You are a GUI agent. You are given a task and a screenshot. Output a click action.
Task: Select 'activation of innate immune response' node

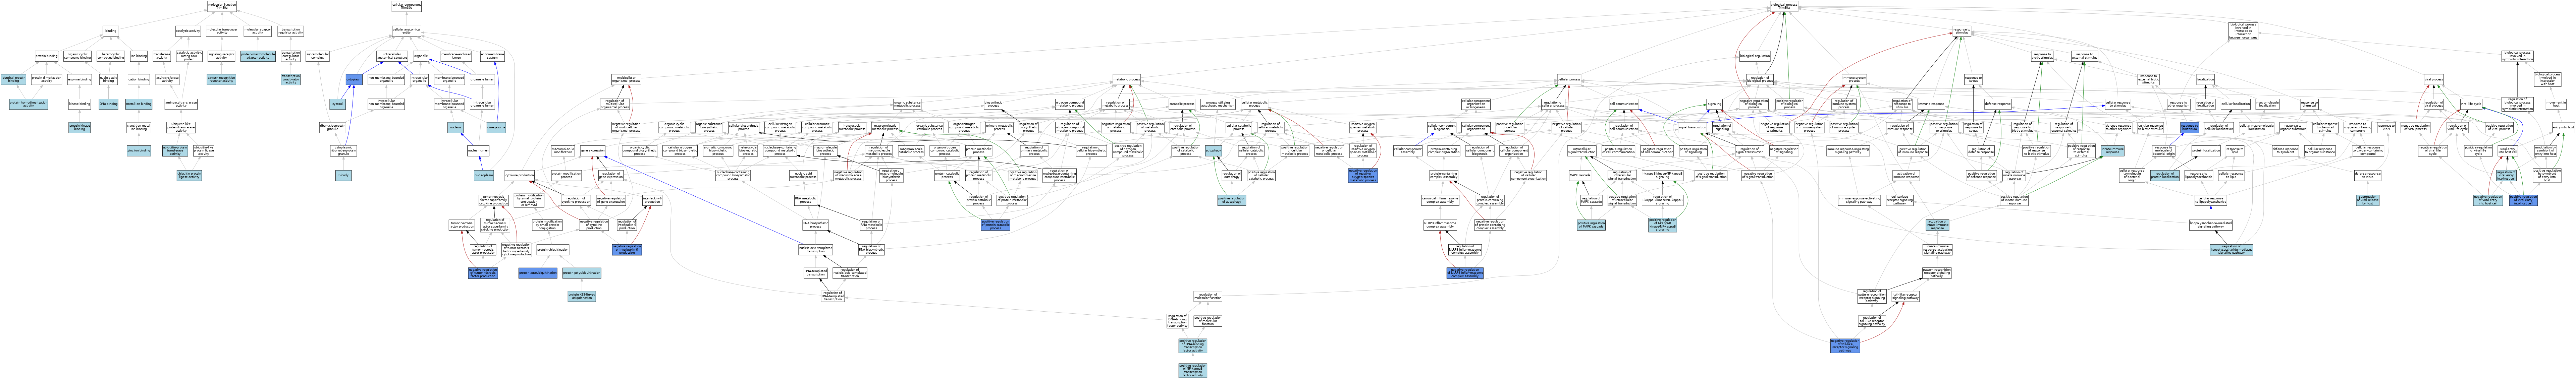click(x=1938, y=225)
